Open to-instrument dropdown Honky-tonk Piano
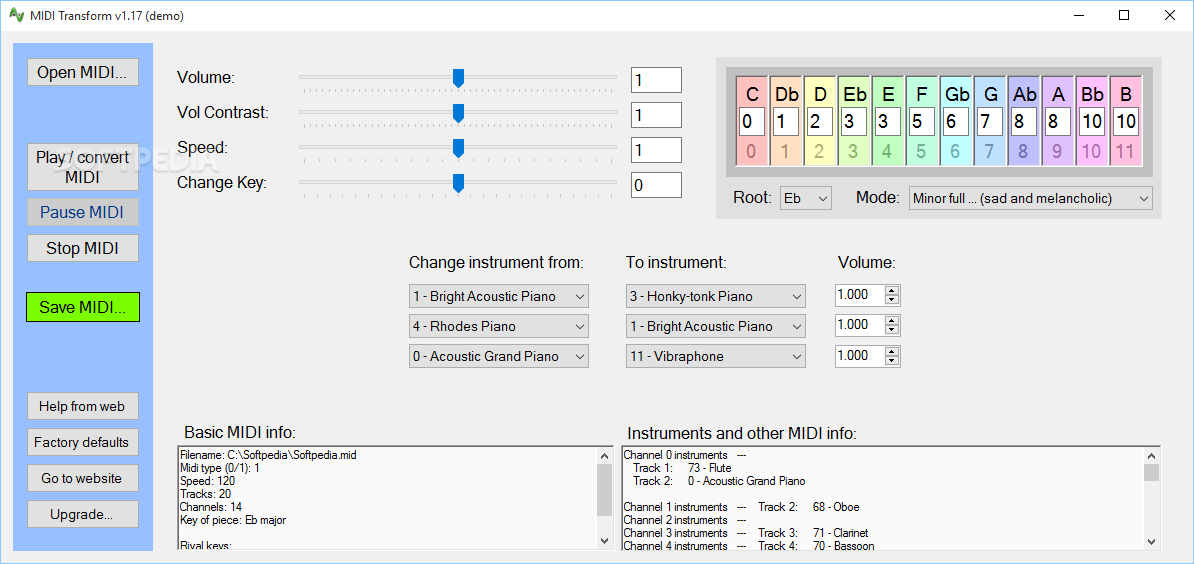The image size is (1194, 564). pos(716,296)
